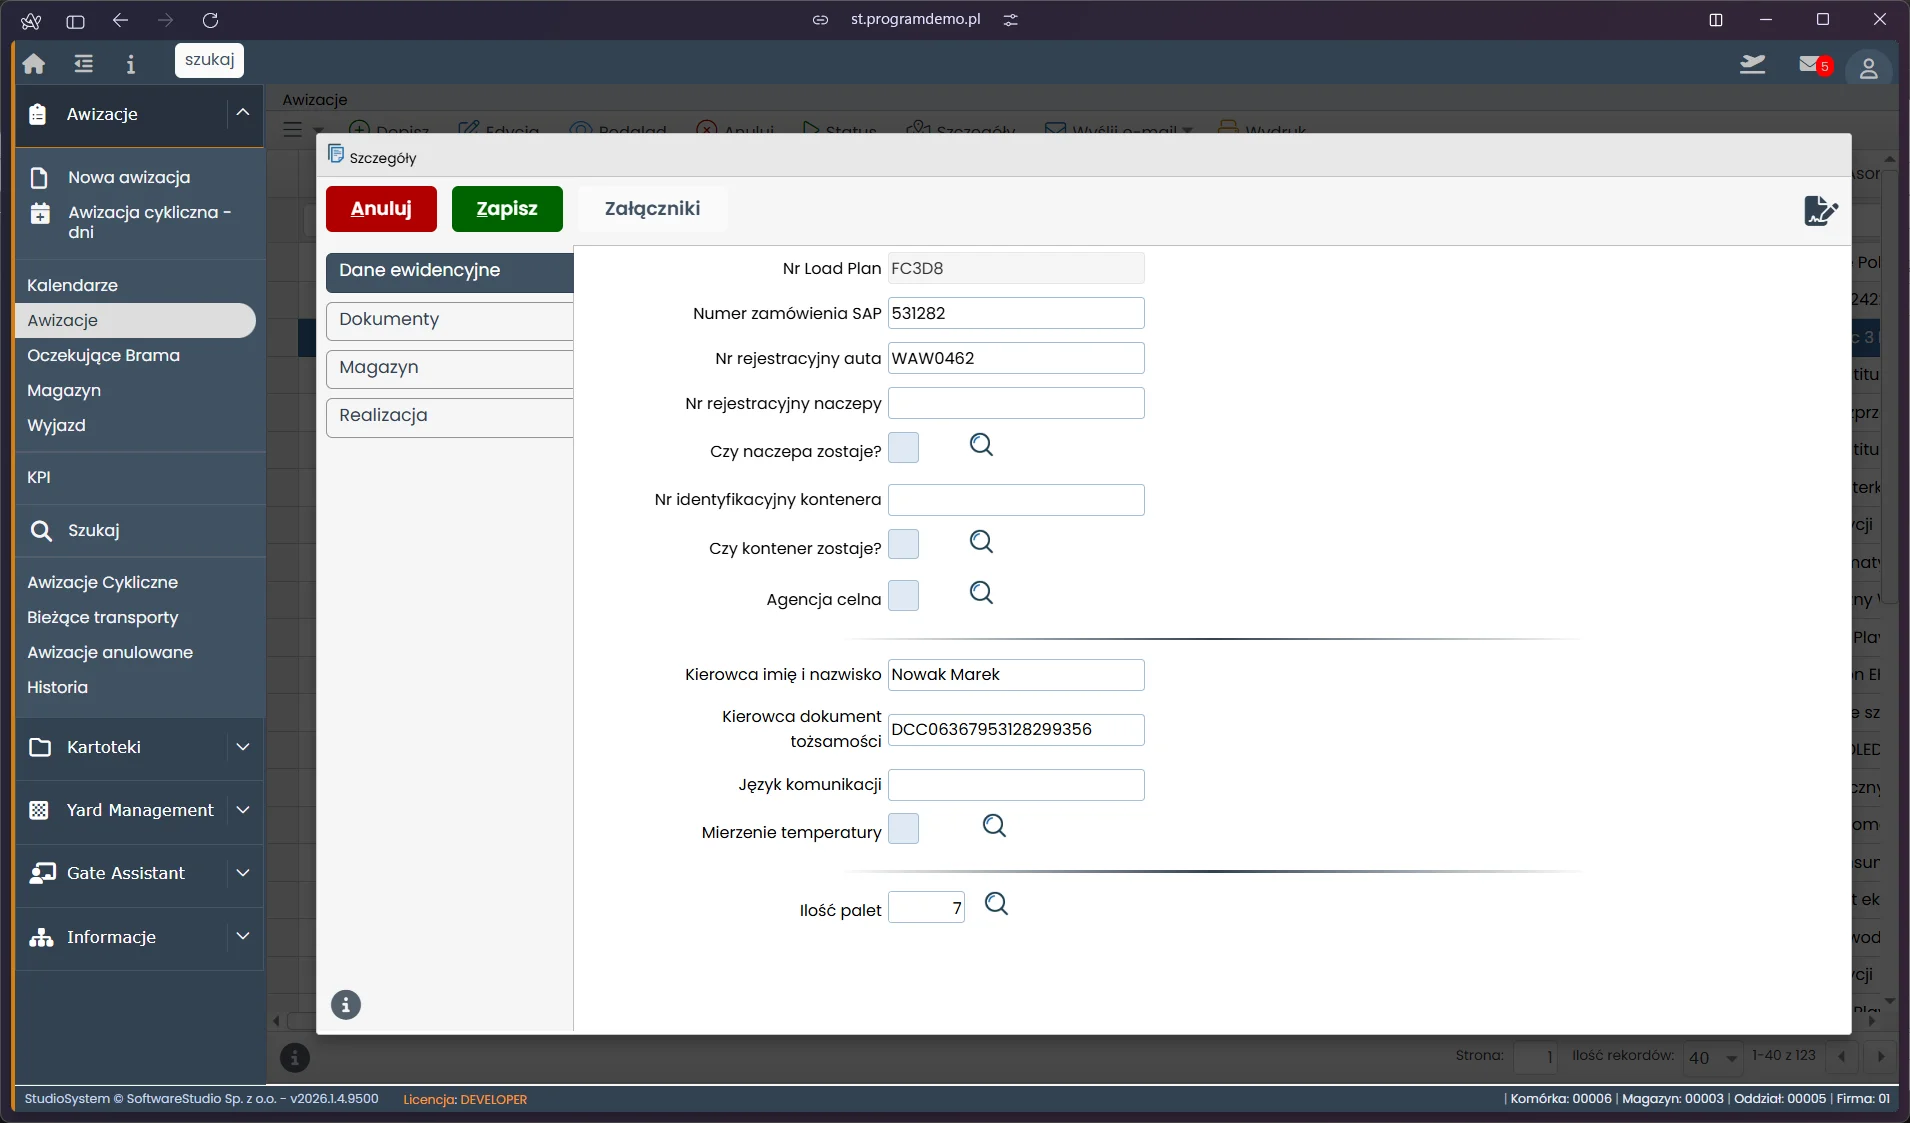Viewport: 1910px width, 1123px height.
Task: Toggle the Agencja celna checkbox
Action: [x=903, y=596]
